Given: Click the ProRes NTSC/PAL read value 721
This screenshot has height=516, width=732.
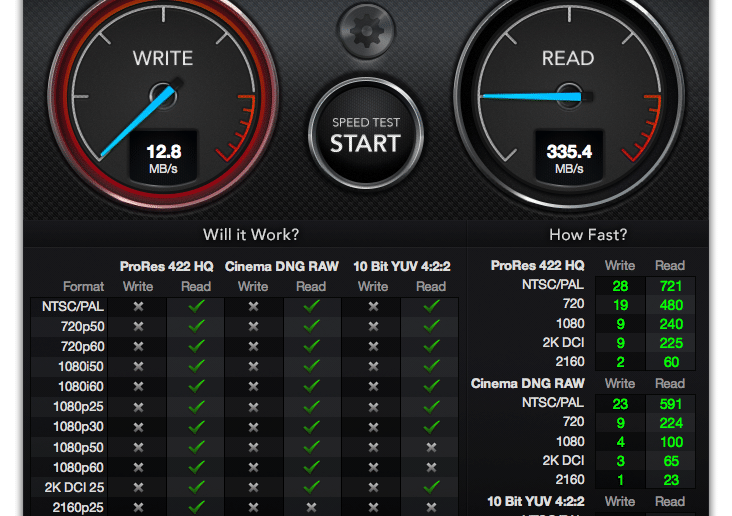Looking at the screenshot, I should (671, 286).
